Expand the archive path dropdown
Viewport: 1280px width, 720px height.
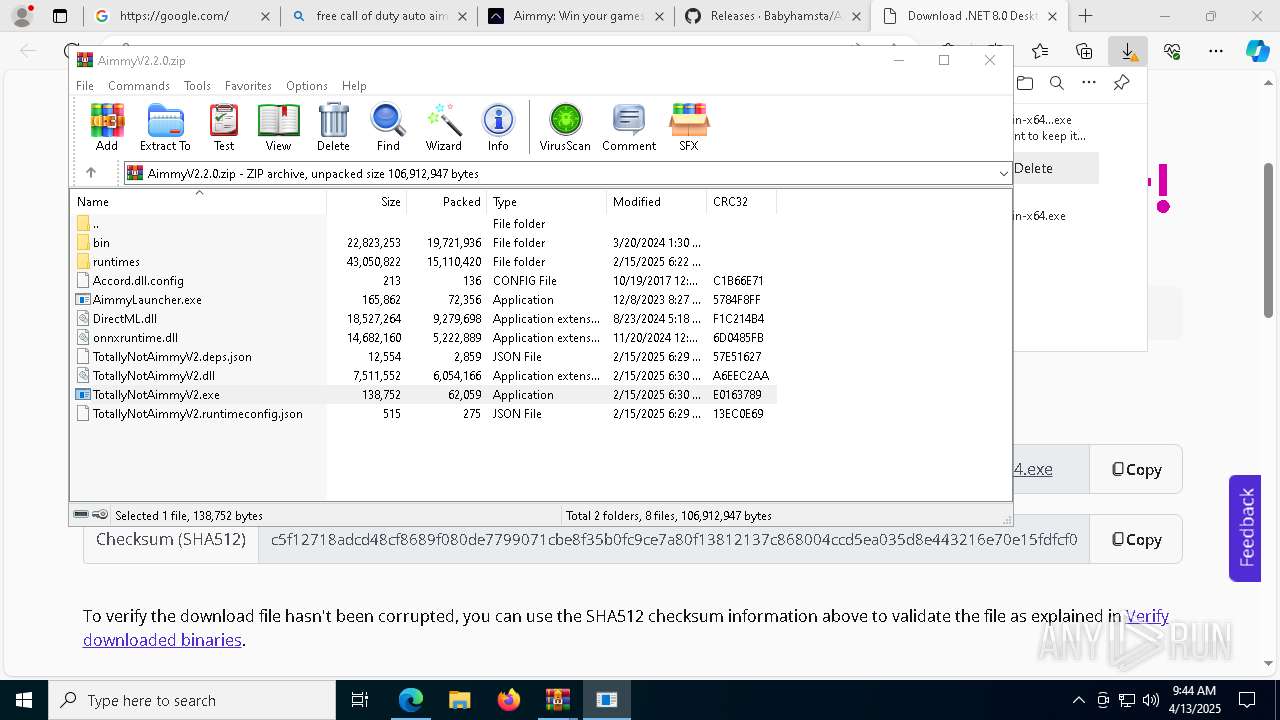point(1003,174)
